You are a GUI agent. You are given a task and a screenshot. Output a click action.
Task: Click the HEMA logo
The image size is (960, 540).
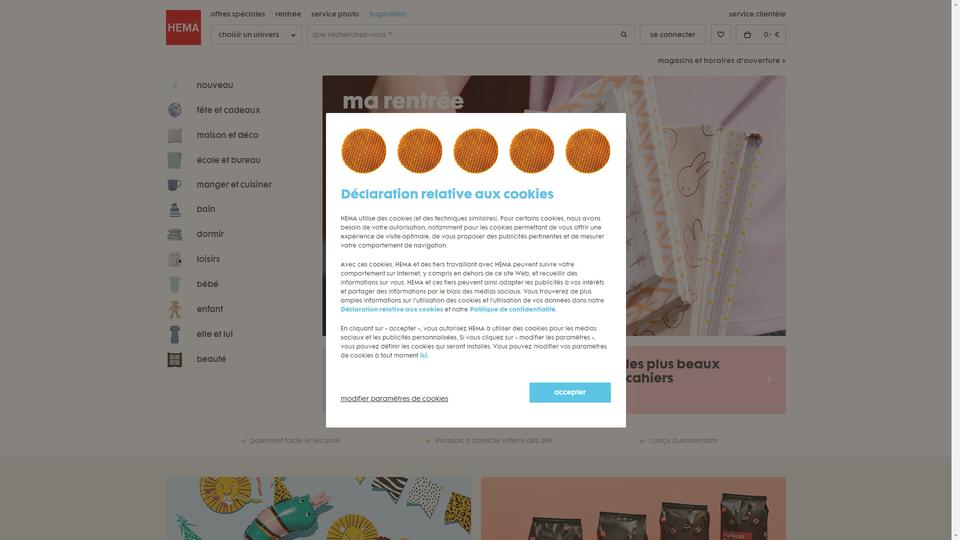[x=183, y=28]
